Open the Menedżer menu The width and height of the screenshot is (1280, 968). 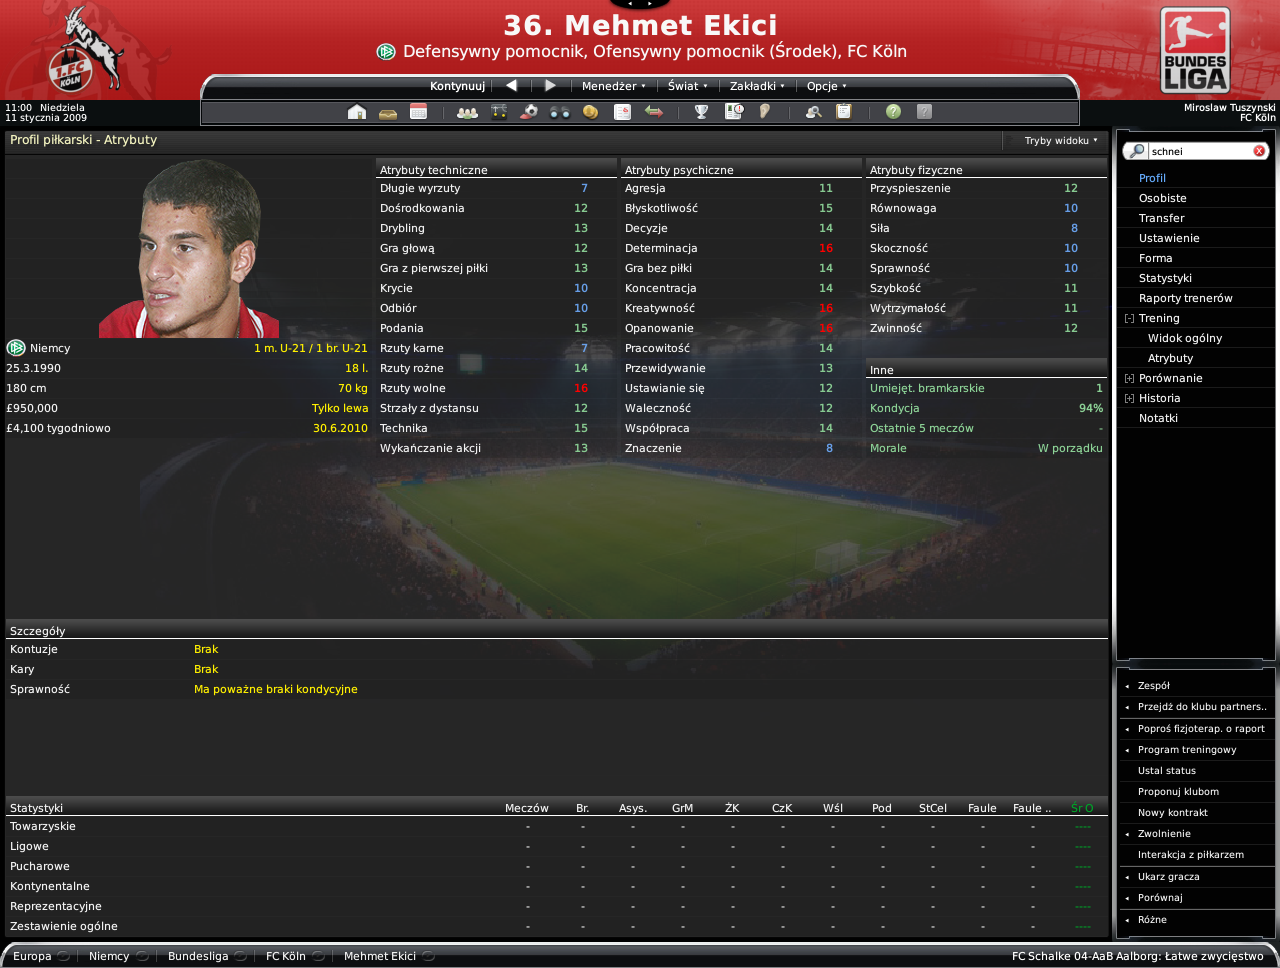coord(613,86)
